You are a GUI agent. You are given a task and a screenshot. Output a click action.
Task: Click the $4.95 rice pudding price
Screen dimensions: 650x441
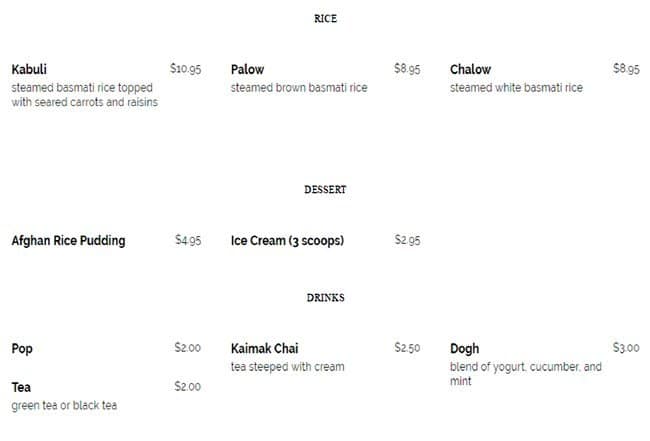point(188,241)
